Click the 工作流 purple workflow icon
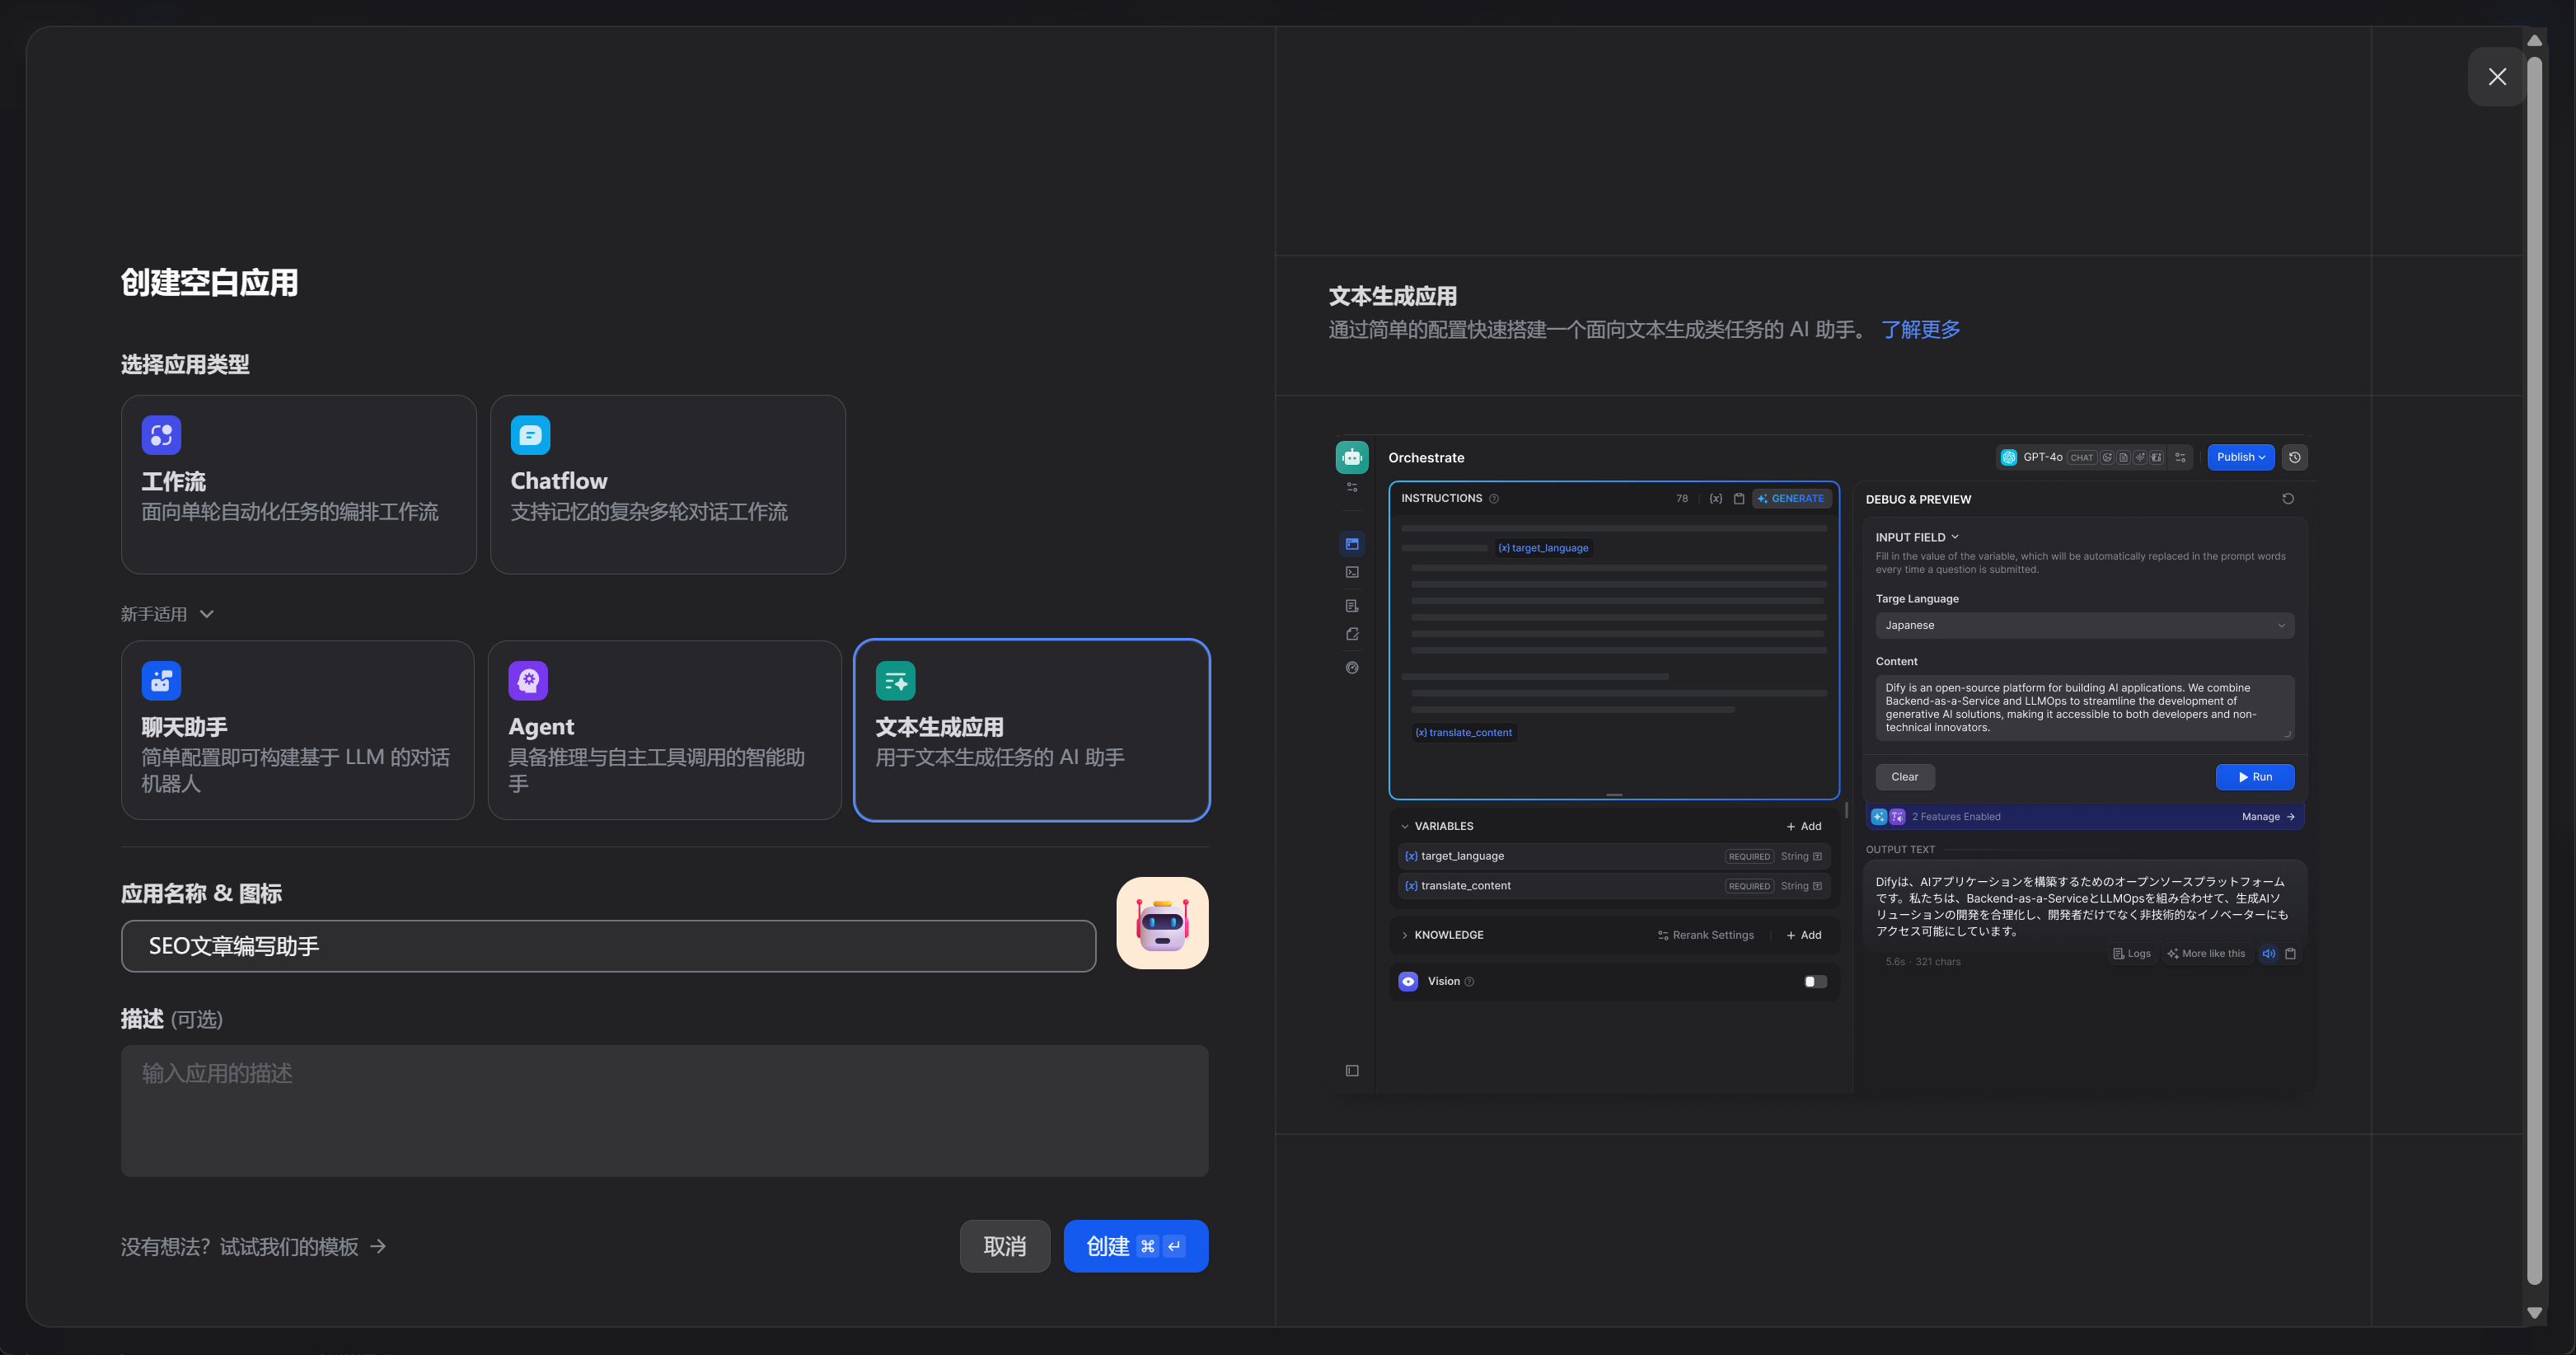The width and height of the screenshot is (2576, 1355). (x=161, y=435)
